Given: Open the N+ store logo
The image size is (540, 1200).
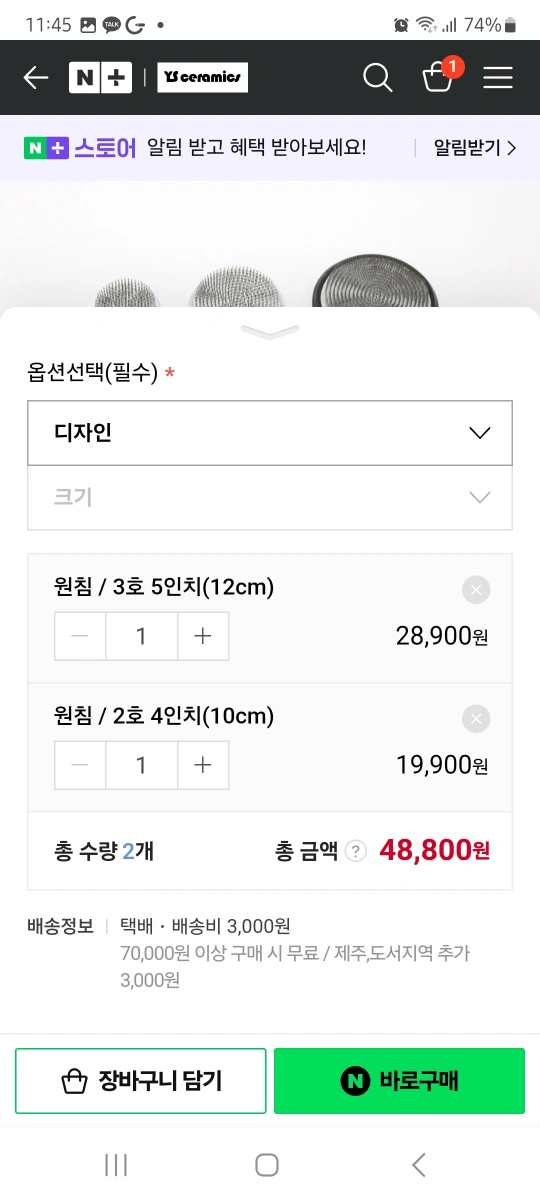Looking at the screenshot, I should pos(100,78).
